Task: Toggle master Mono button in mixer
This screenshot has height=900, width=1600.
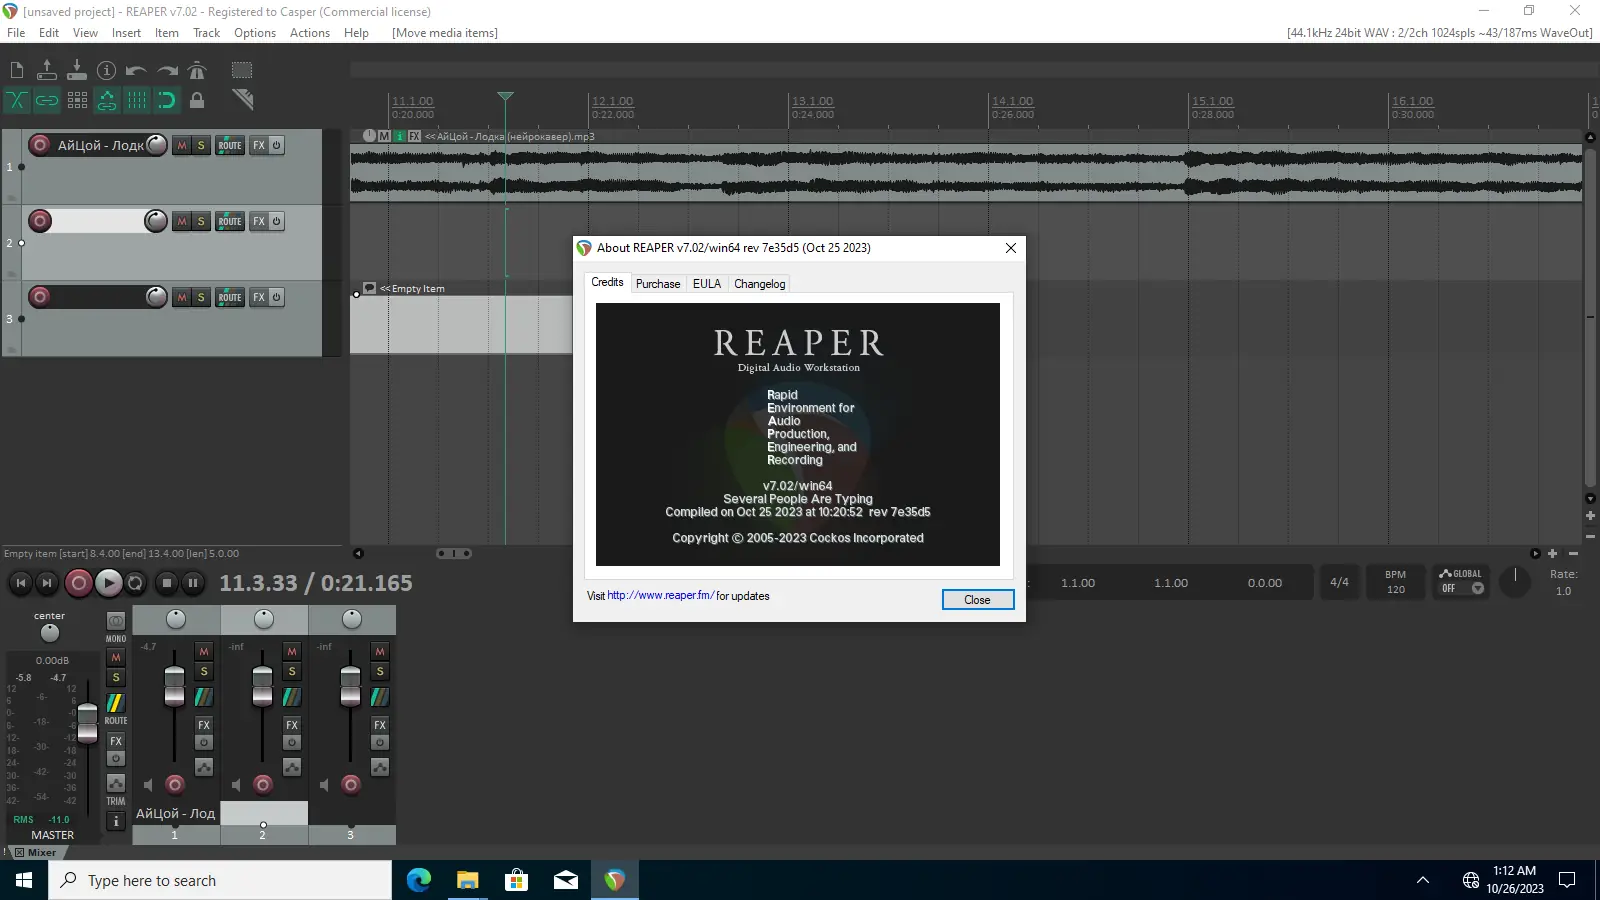Action: coord(116,620)
